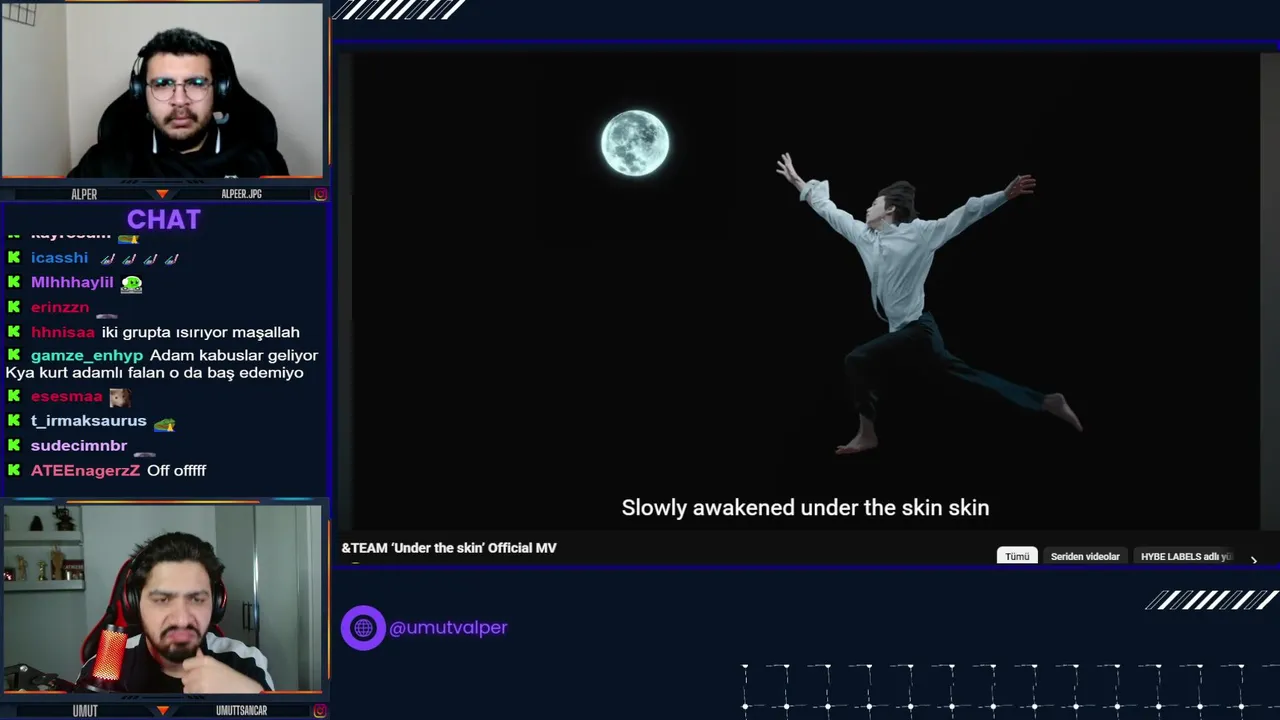1280x720 pixels.
Task: Click the Kick badge beside t_irmaksaurus
Action: [x=14, y=421]
